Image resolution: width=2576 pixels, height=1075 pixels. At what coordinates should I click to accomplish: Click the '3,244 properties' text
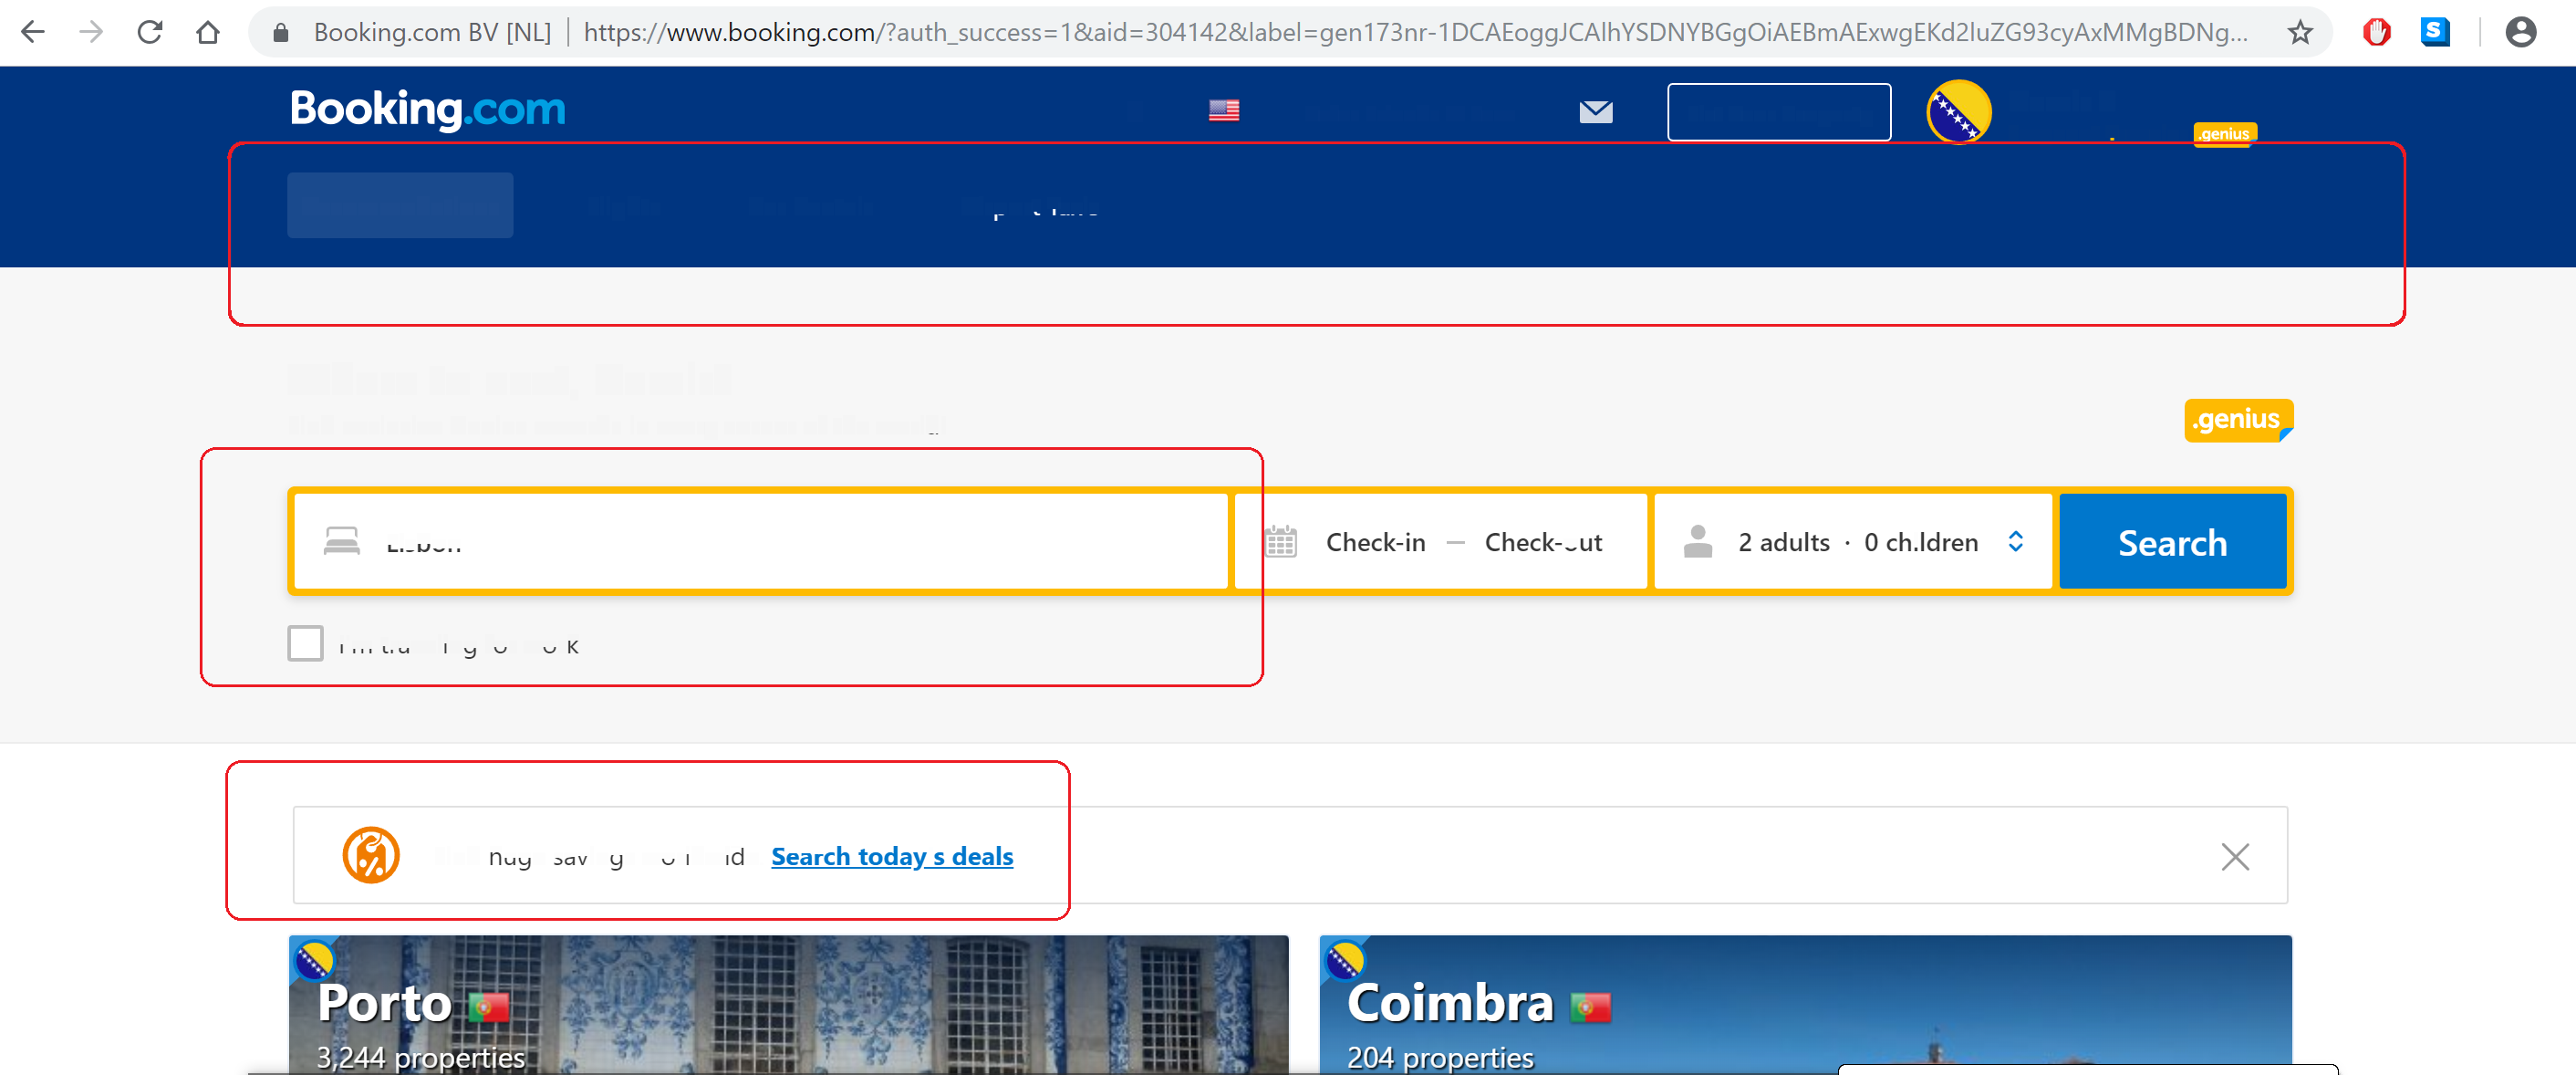tap(420, 1057)
